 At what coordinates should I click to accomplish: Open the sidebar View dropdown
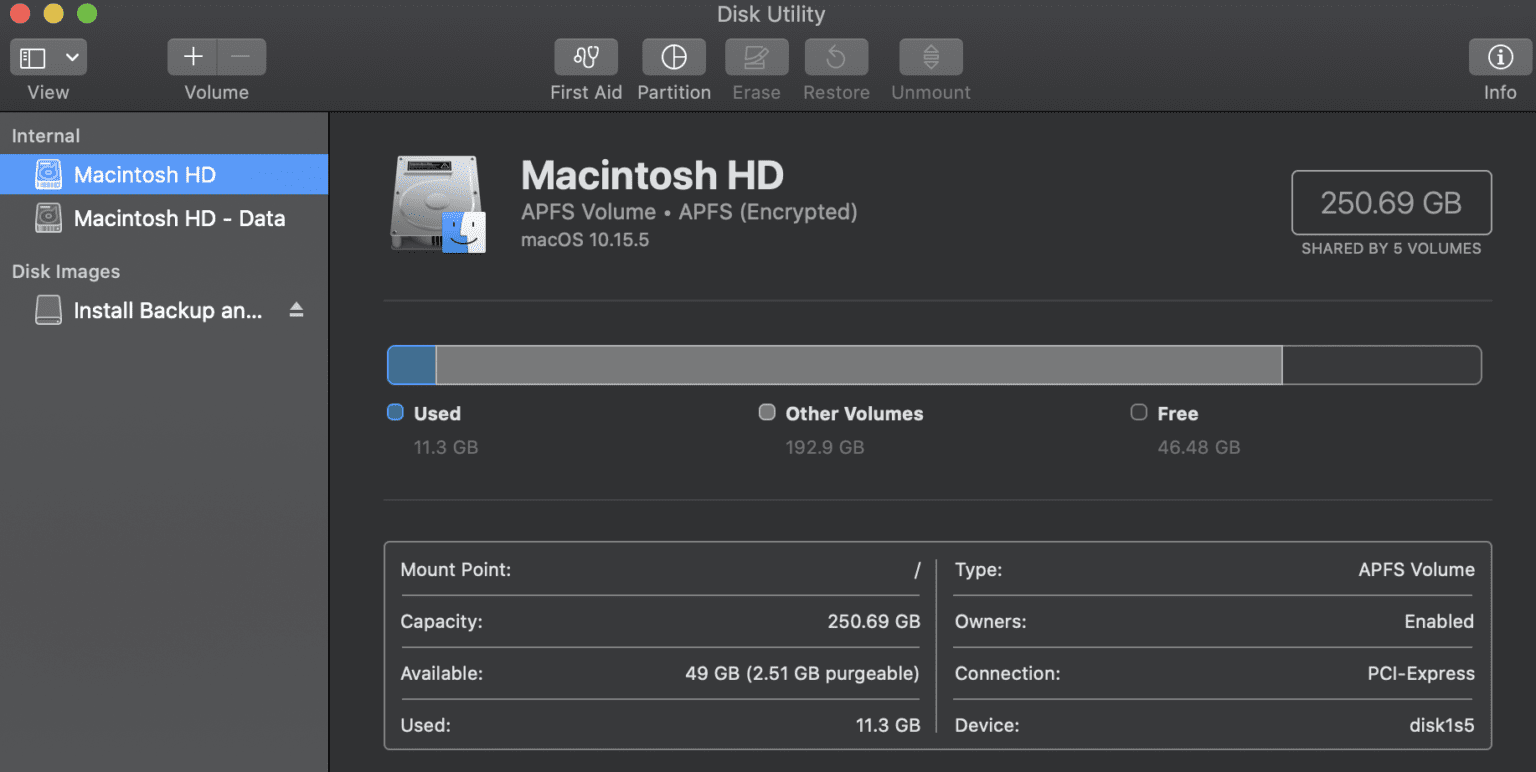[47, 57]
